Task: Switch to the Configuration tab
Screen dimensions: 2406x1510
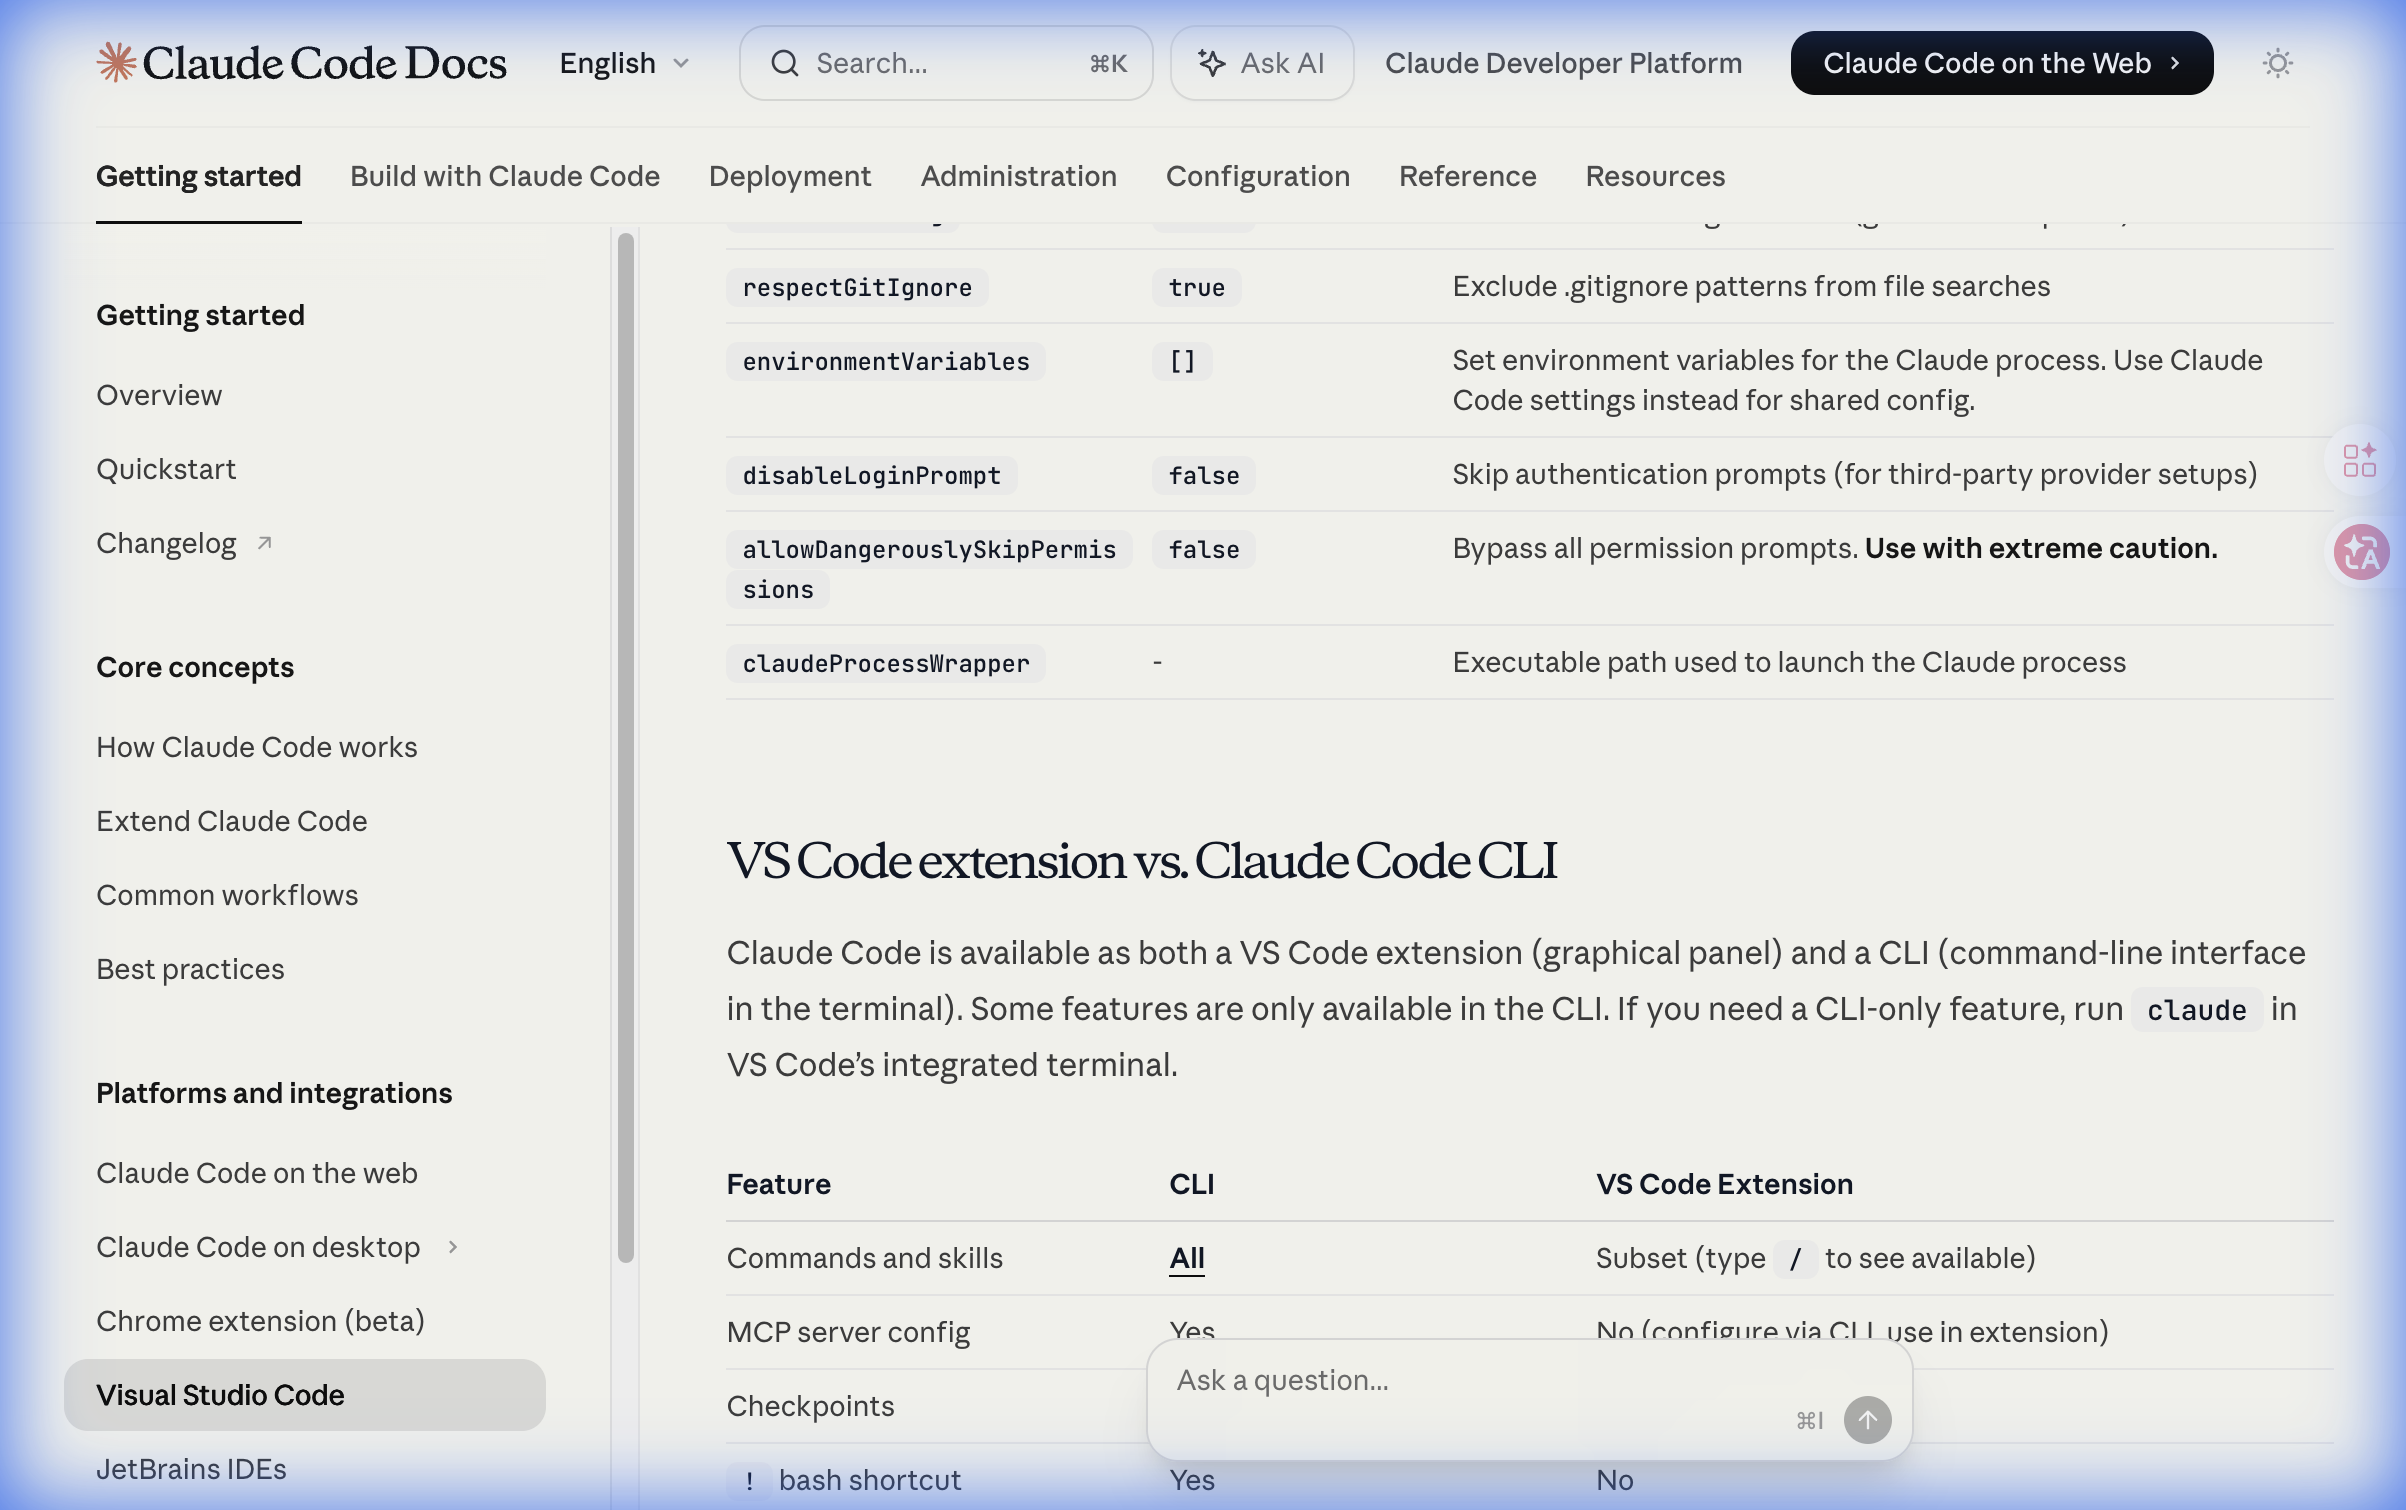Action: click(x=1257, y=176)
